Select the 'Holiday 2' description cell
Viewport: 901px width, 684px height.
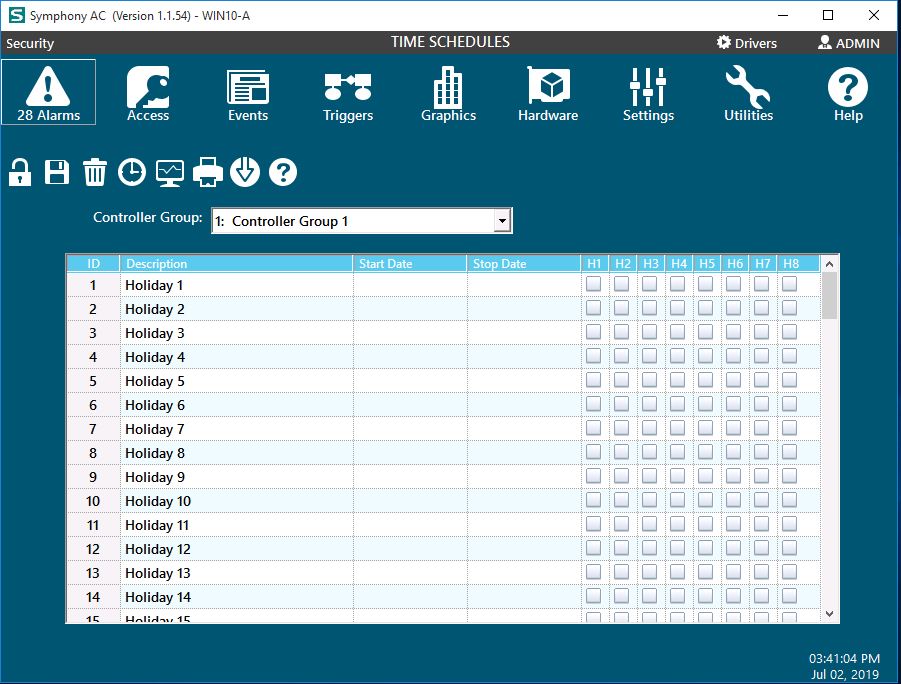point(237,309)
